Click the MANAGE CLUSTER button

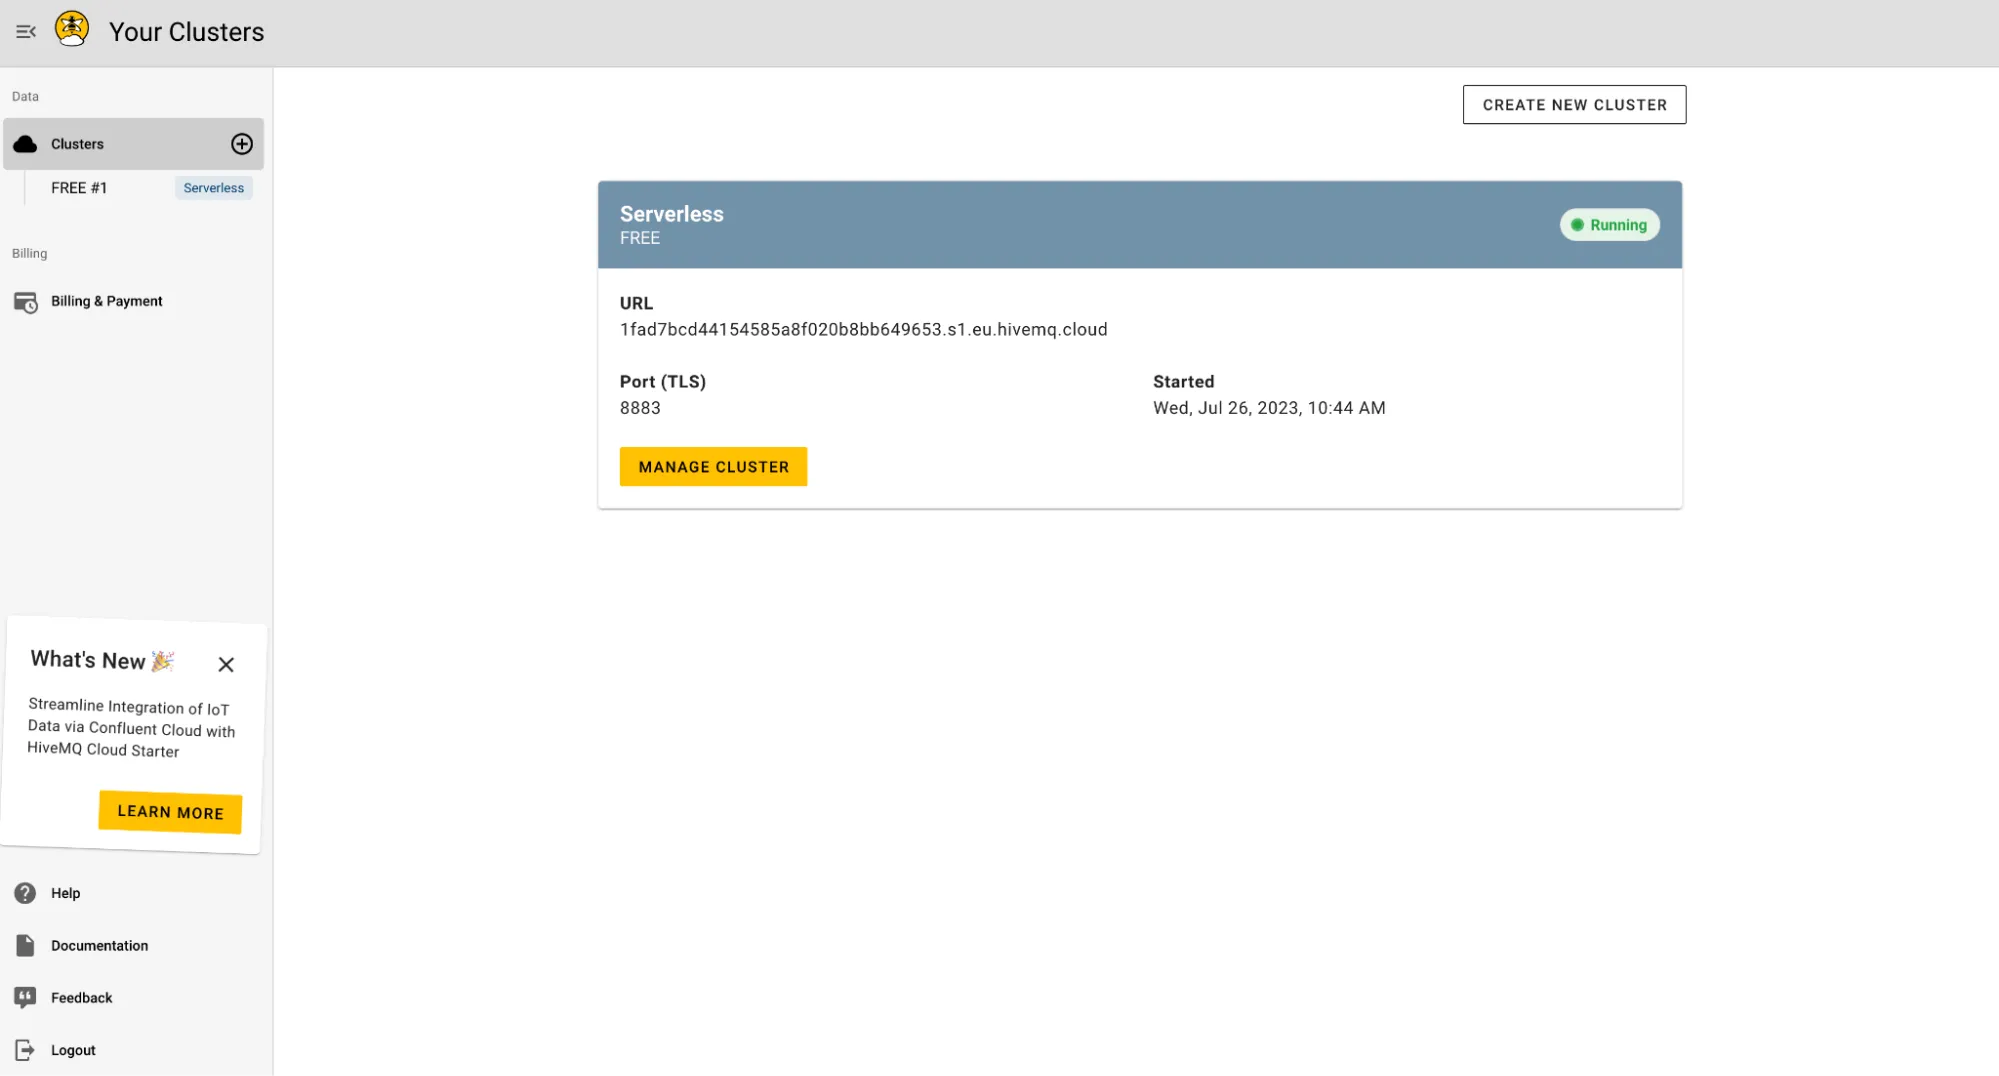pos(713,467)
